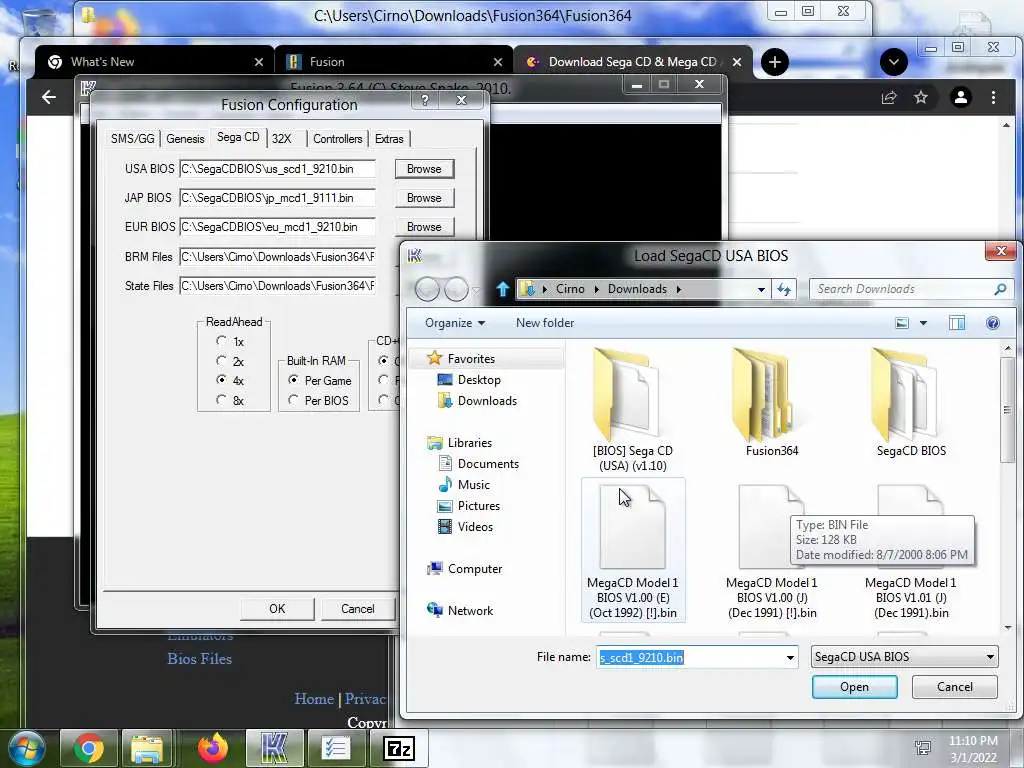
Task: Click the browser bookmark star icon
Action: (x=921, y=97)
